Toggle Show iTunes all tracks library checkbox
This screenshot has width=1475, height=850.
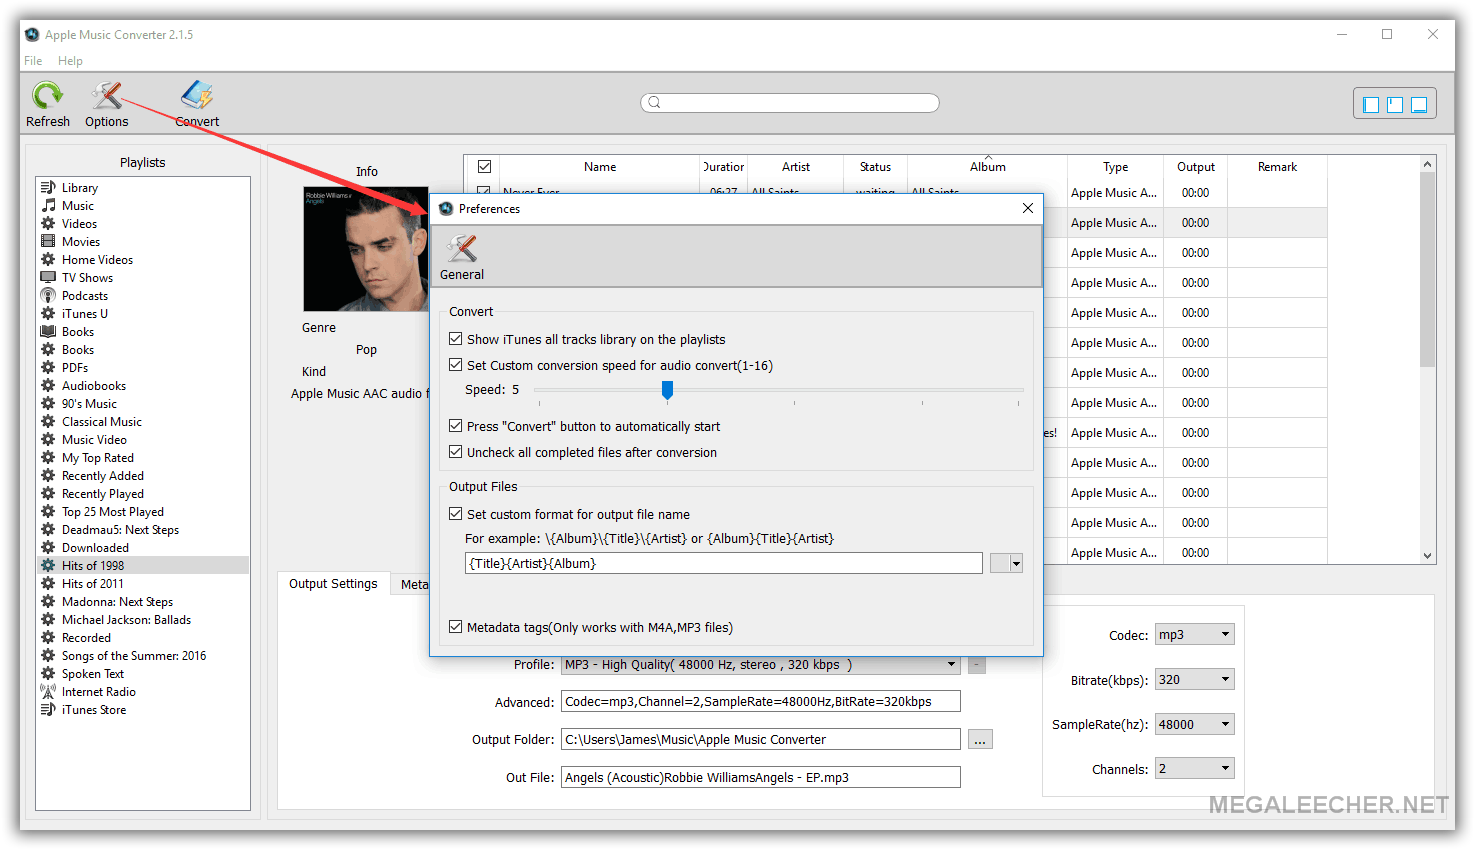(x=456, y=339)
